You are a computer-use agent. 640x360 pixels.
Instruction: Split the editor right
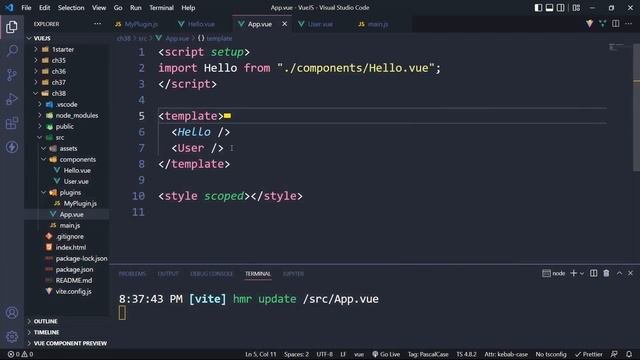pyautogui.click(x=616, y=24)
